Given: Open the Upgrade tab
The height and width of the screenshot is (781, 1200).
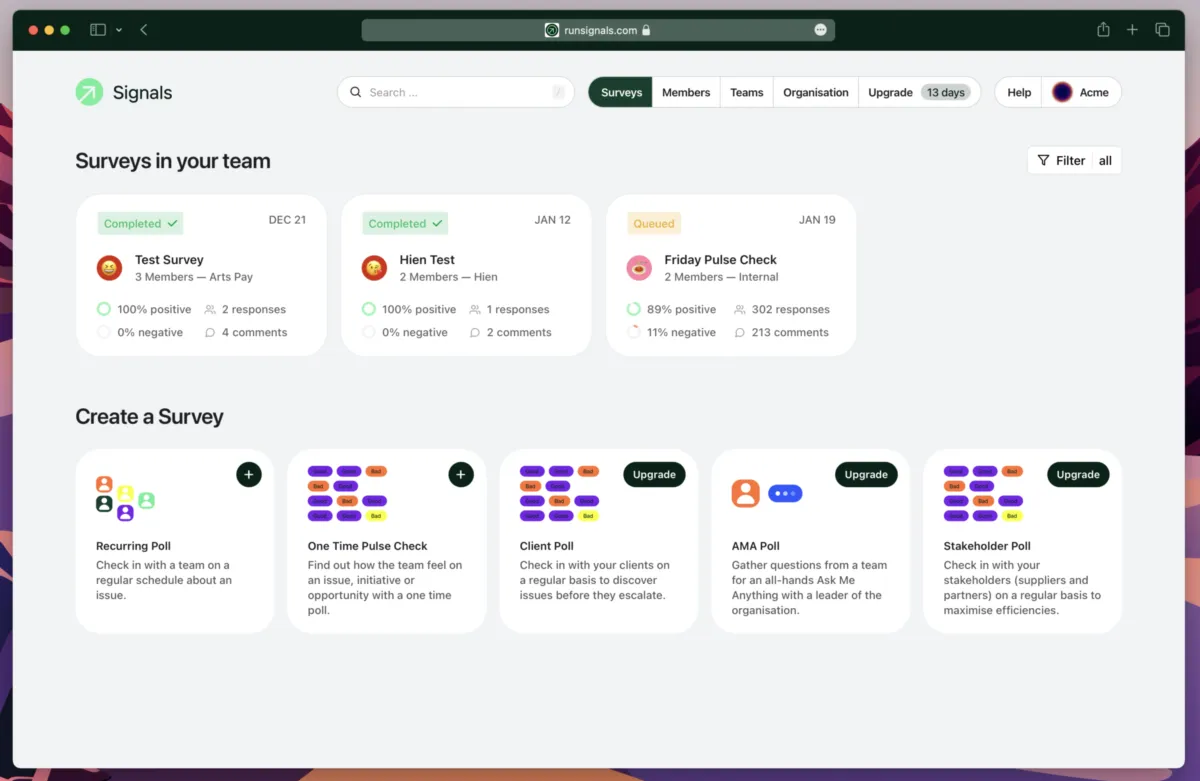Looking at the screenshot, I should pyautogui.click(x=890, y=92).
